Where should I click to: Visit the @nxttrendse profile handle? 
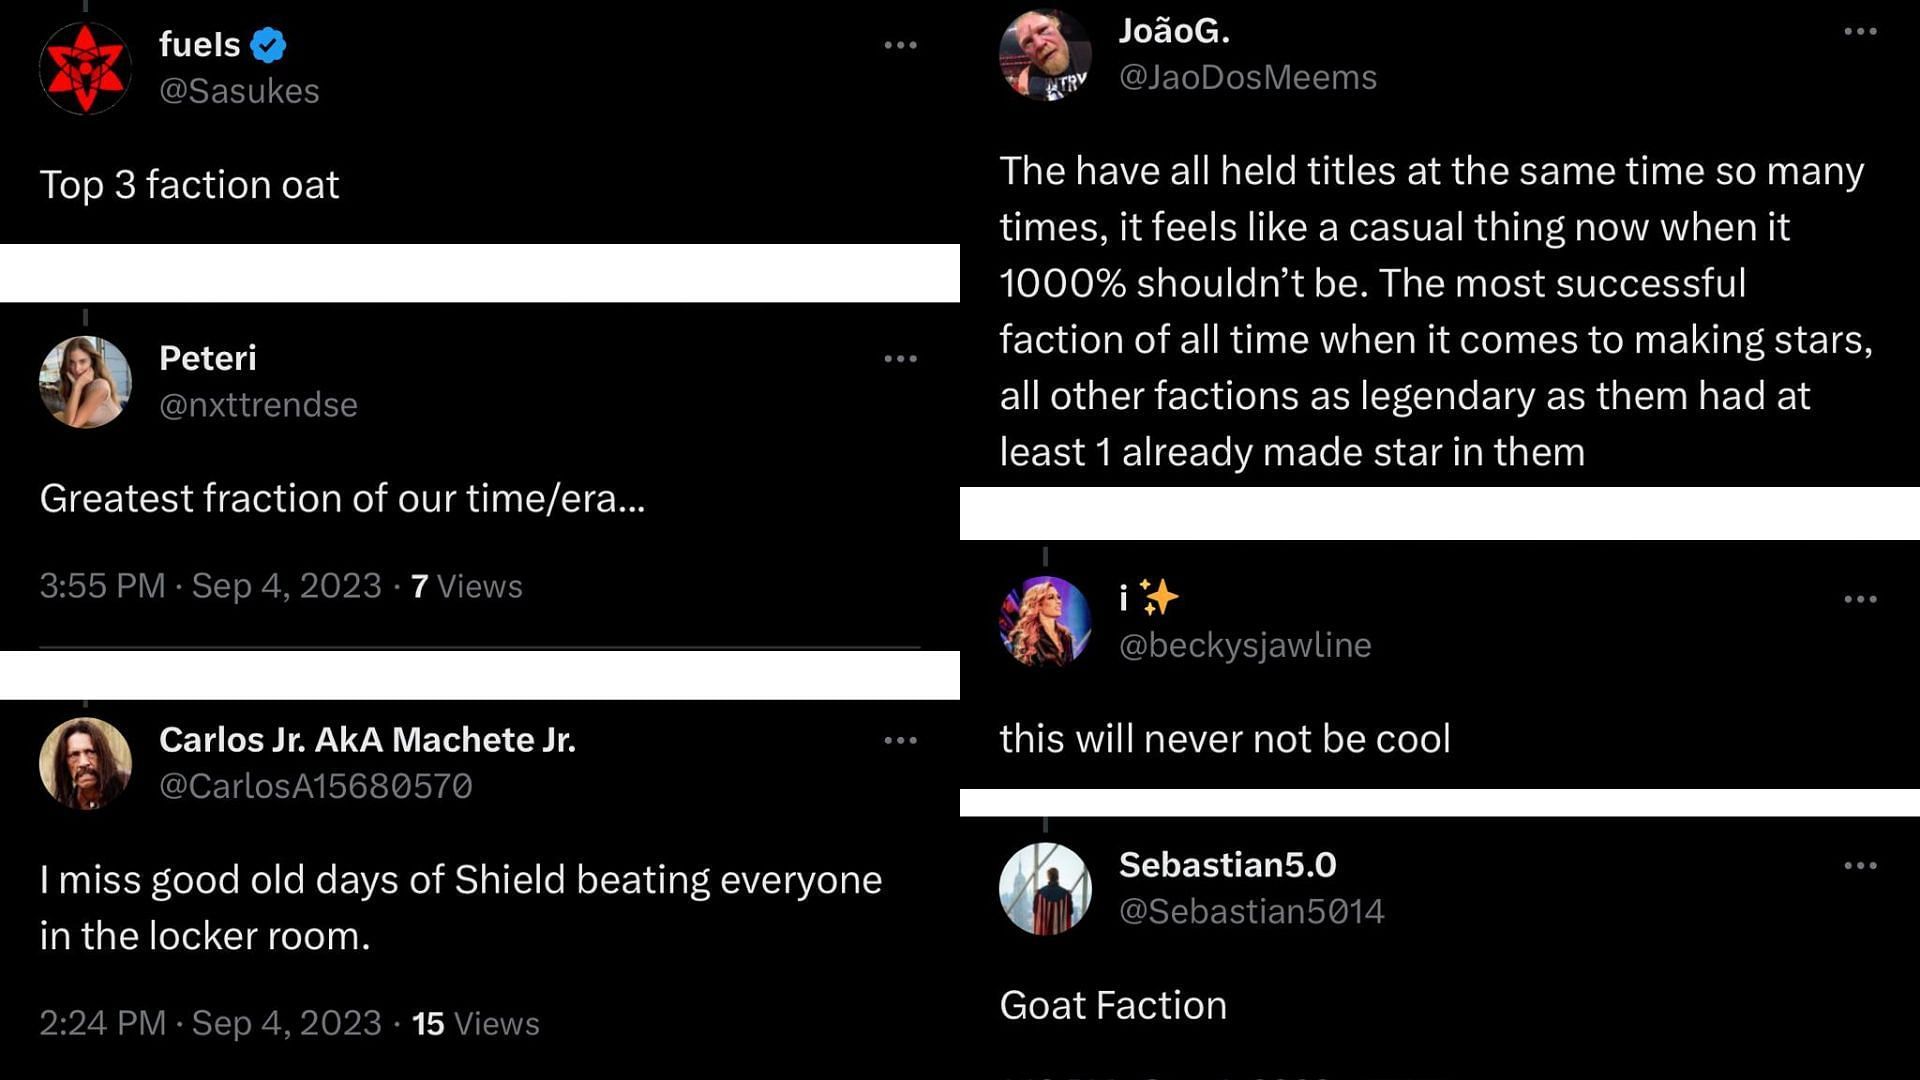258,405
